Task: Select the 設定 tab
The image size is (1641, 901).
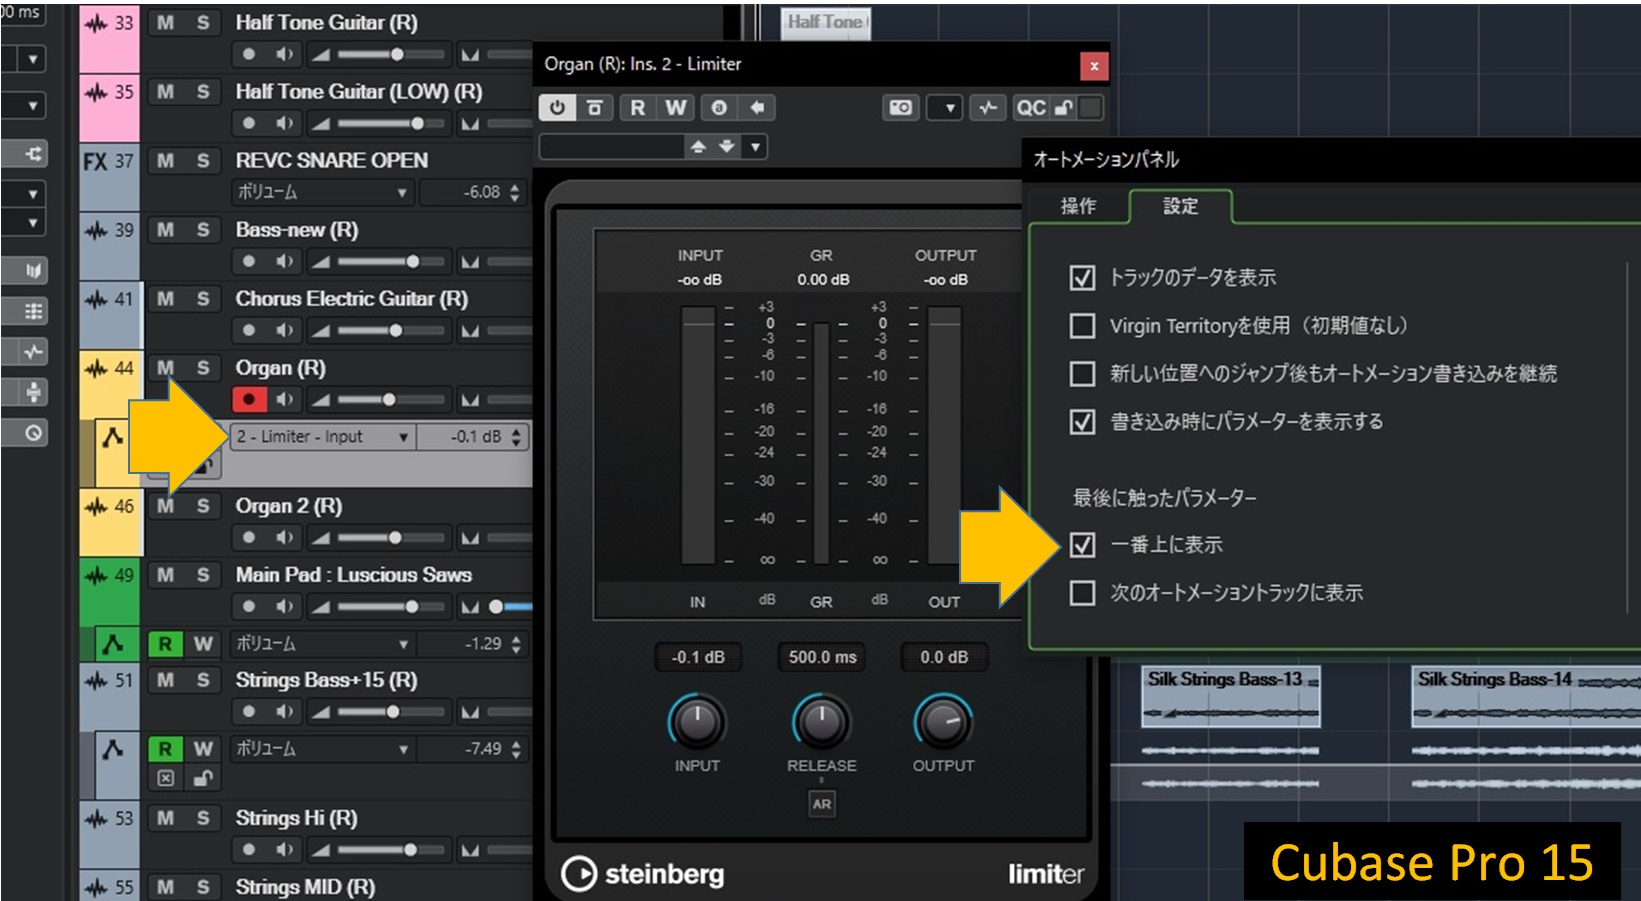Action: pos(1180,206)
